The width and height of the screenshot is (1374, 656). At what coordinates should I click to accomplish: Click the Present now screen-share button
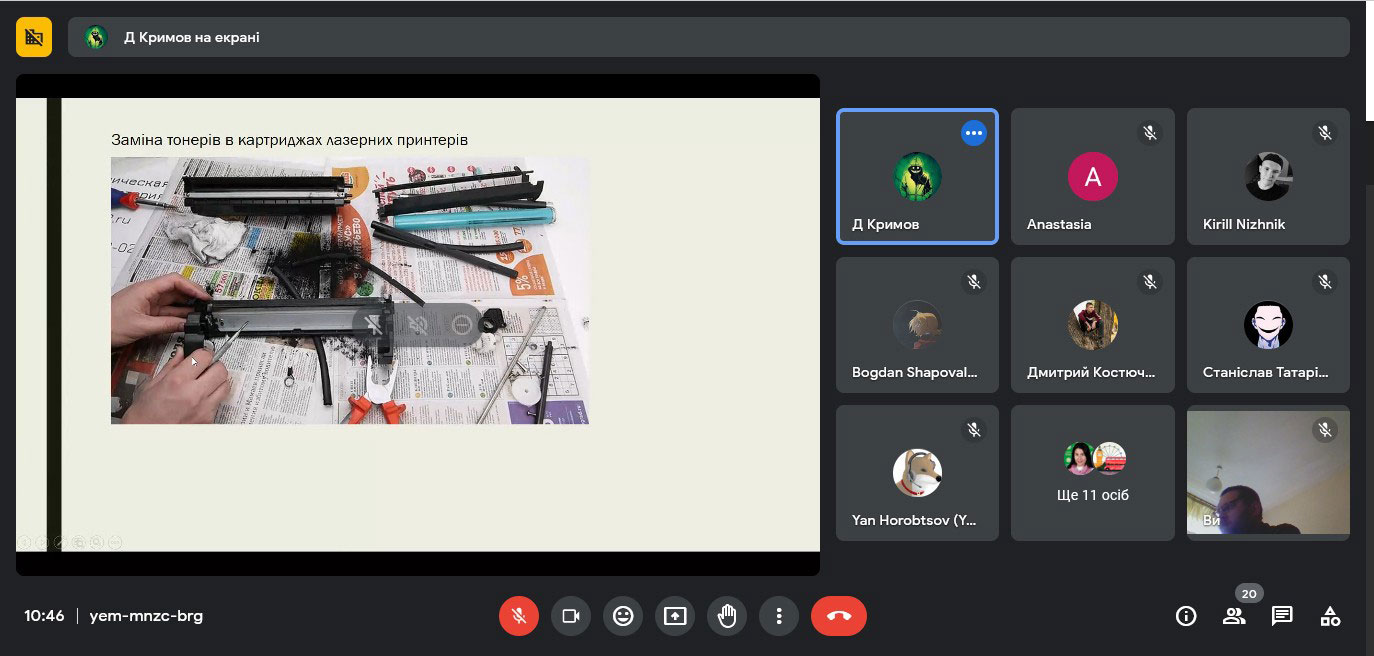[675, 616]
